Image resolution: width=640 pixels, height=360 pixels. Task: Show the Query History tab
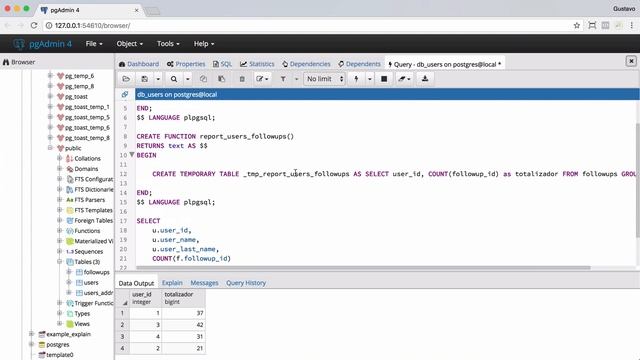tap(246, 283)
